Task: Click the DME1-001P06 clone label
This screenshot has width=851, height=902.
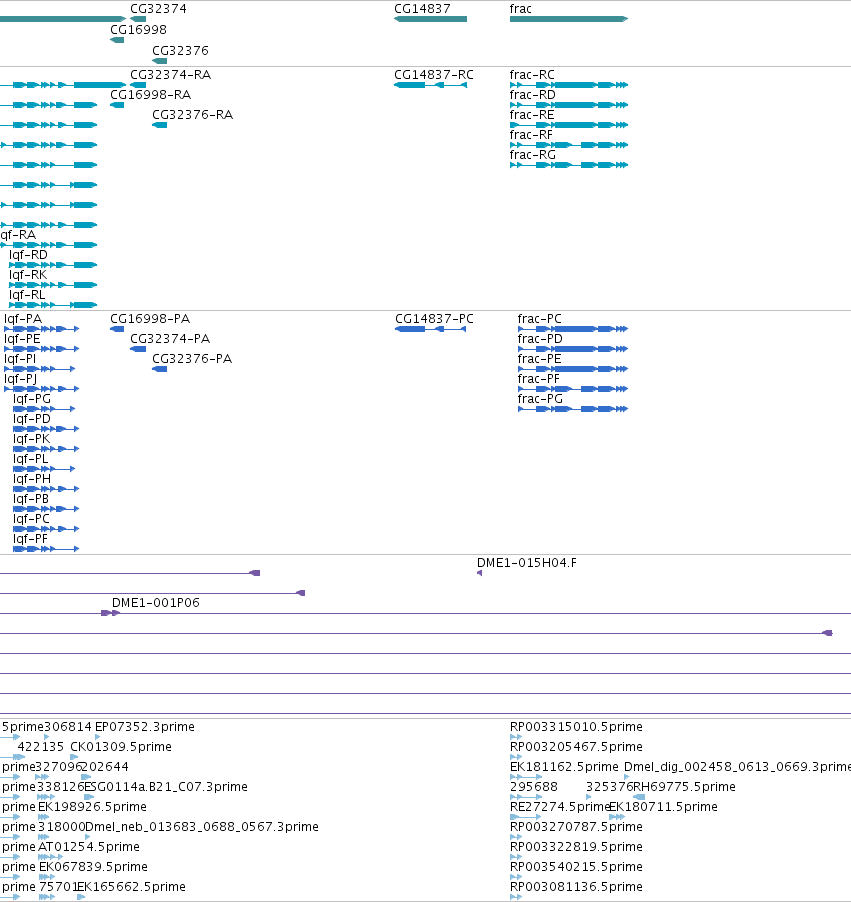Action: click(x=155, y=603)
